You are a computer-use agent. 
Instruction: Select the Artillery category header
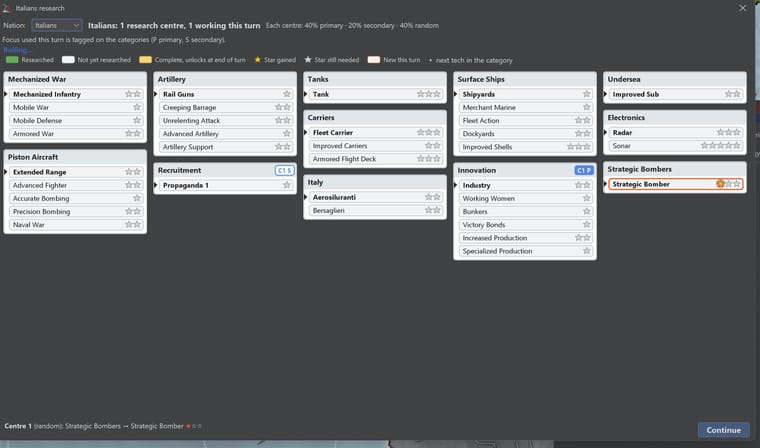(225, 79)
